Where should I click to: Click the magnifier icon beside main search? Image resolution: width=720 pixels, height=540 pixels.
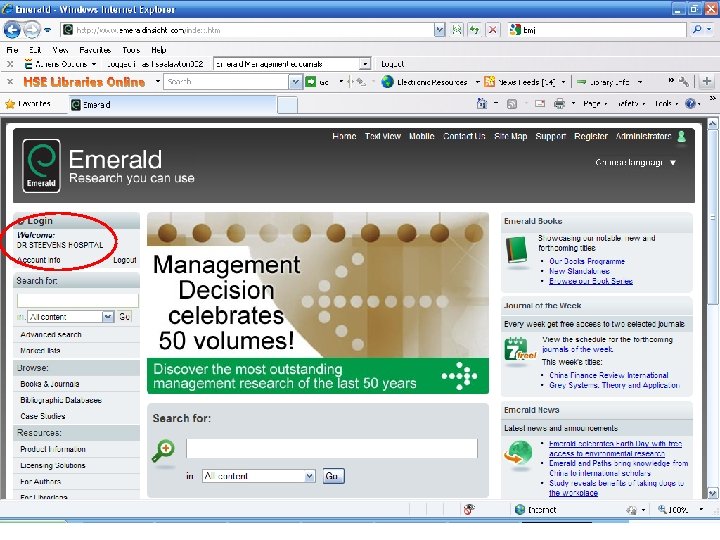pos(163,451)
